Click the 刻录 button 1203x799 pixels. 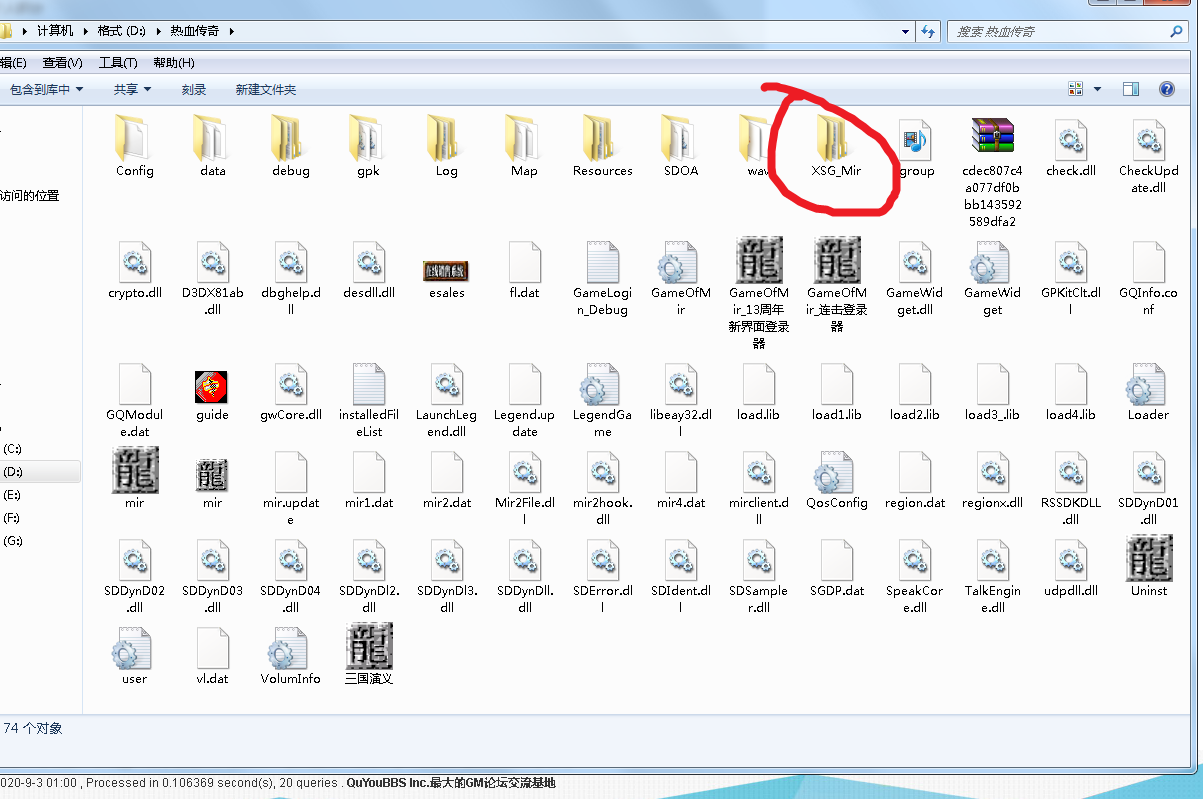pos(194,89)
